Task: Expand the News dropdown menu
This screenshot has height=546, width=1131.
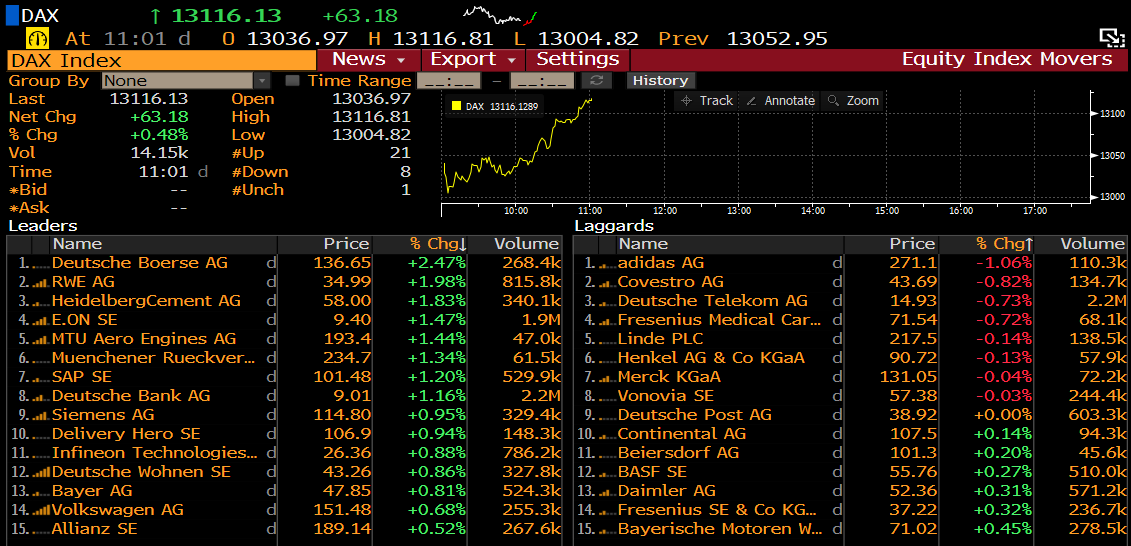Action: pos(369,59)
